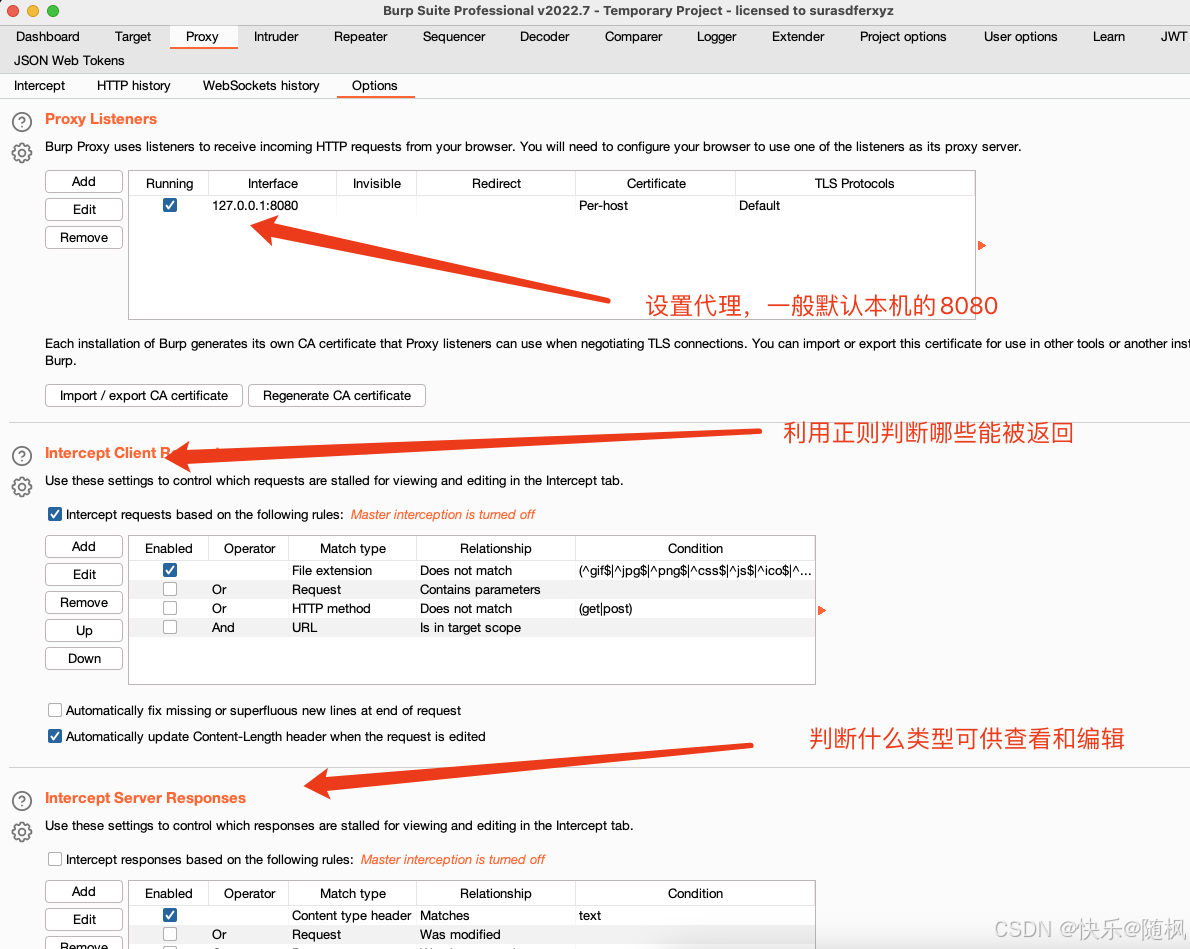
Task: Click the 'Per-host' certificate cell
Action: tap(655, 206)
